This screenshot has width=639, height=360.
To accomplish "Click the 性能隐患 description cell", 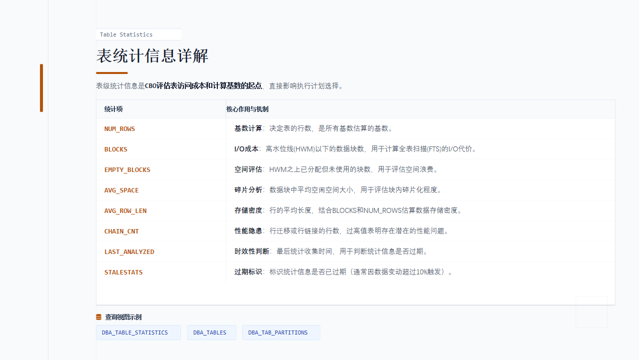I will tap(420, 231).
